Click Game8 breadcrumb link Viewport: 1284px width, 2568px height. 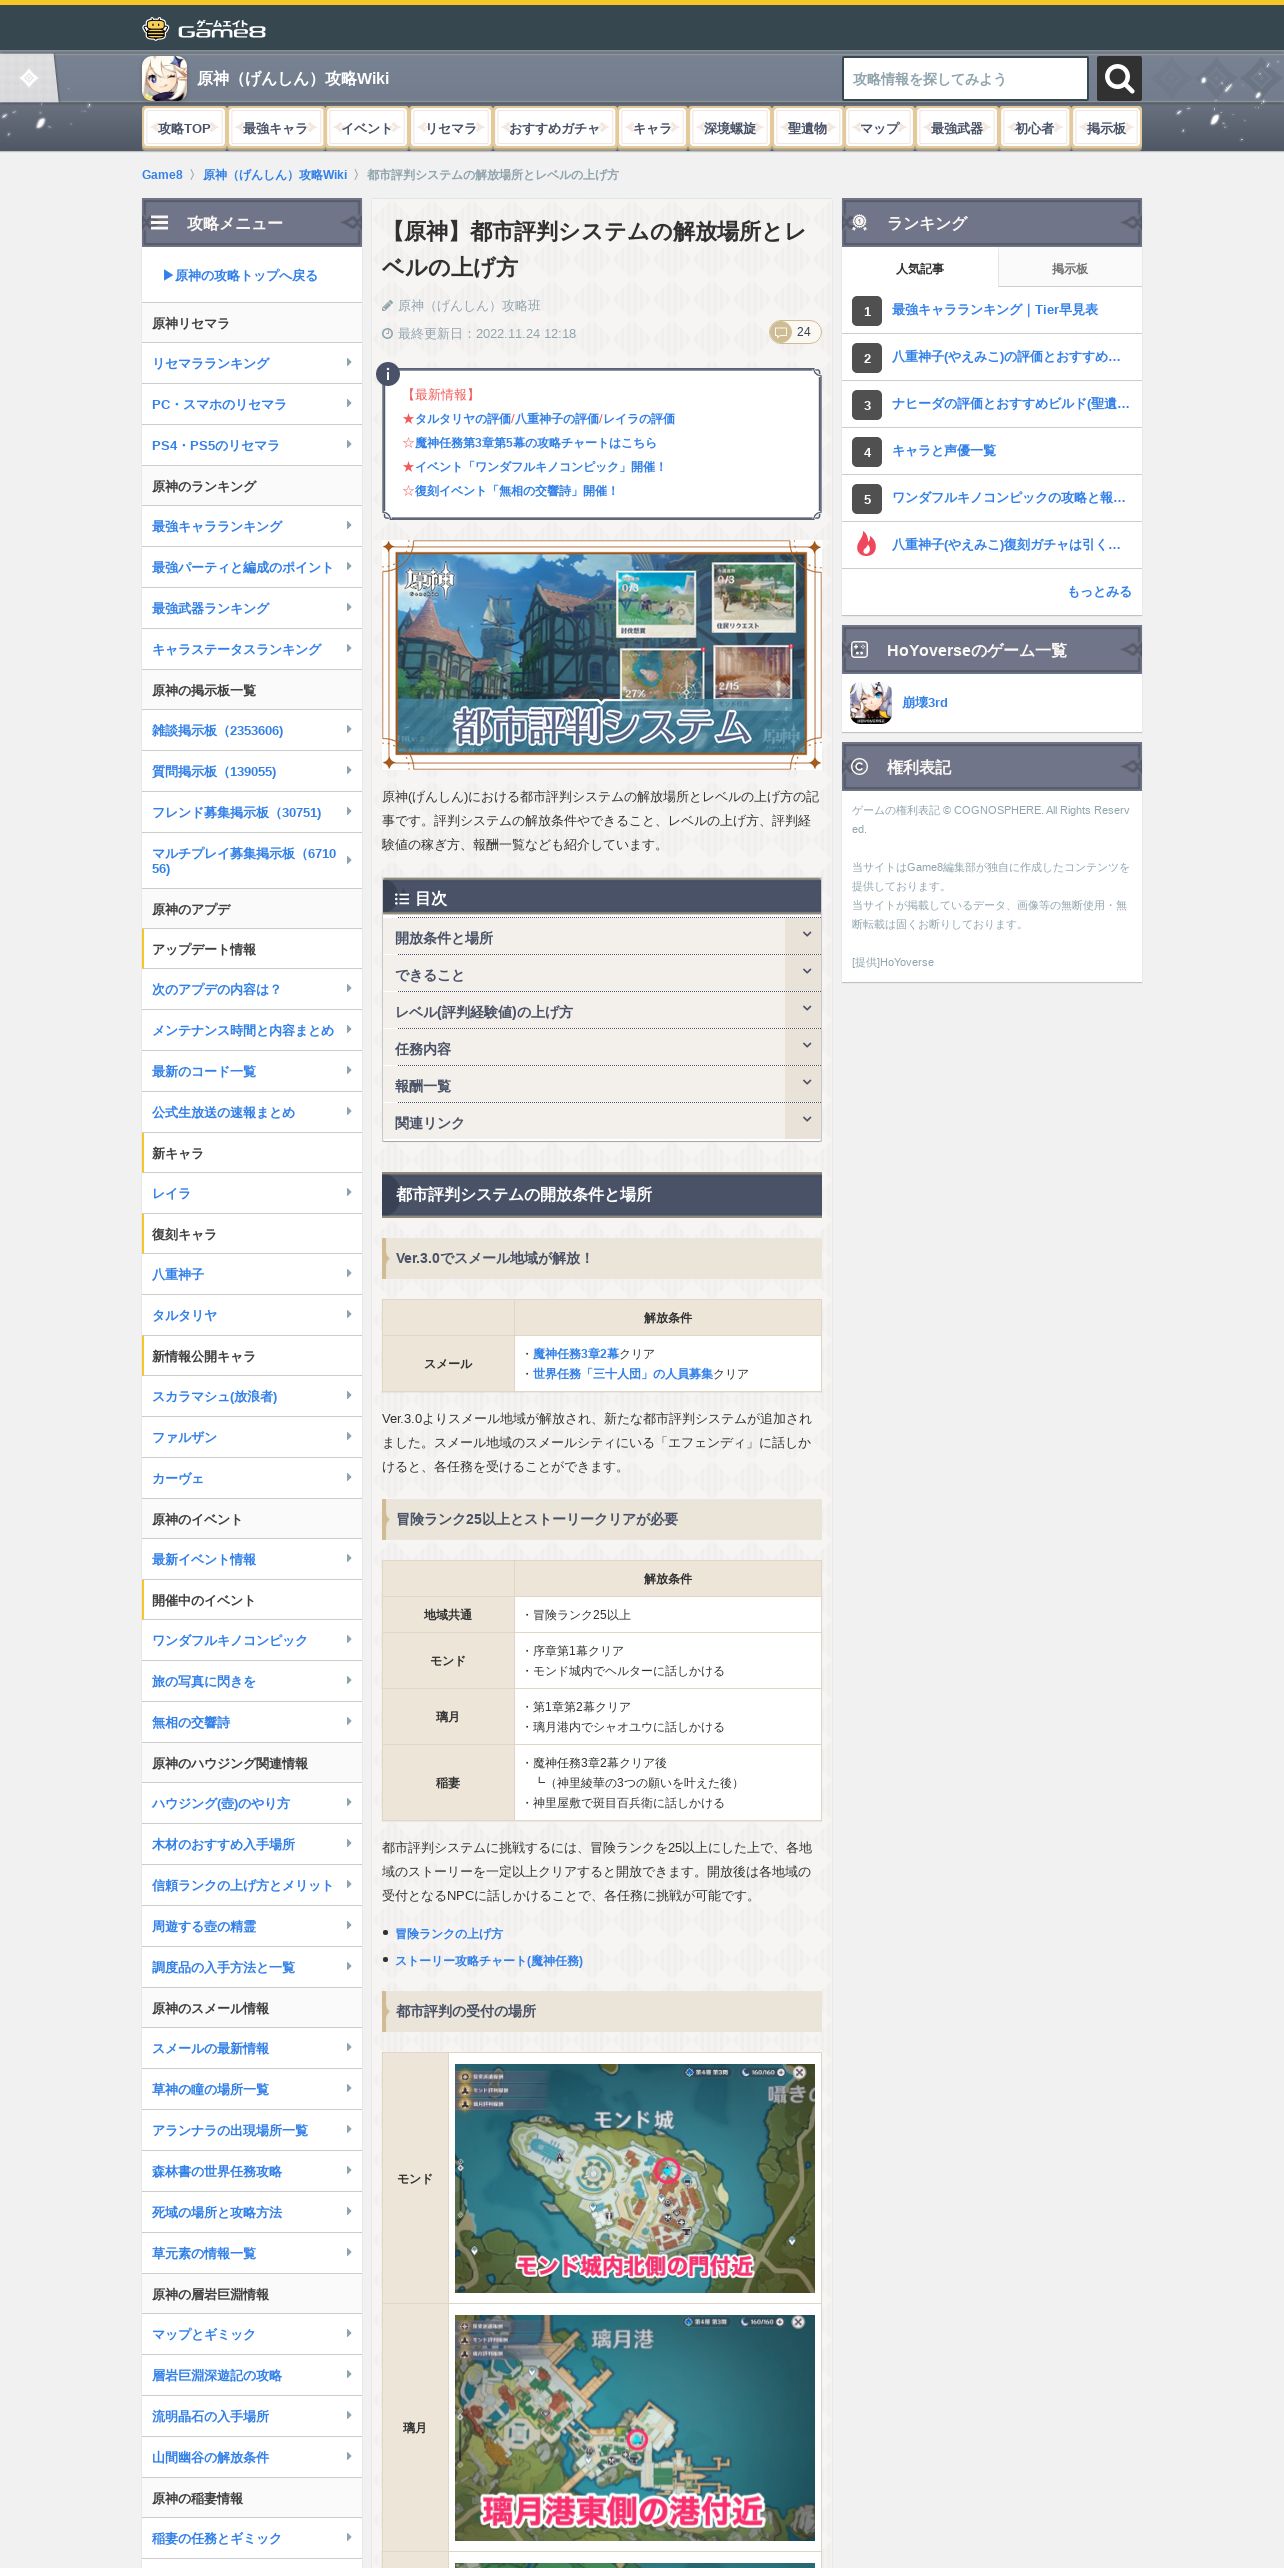[162, 175]
